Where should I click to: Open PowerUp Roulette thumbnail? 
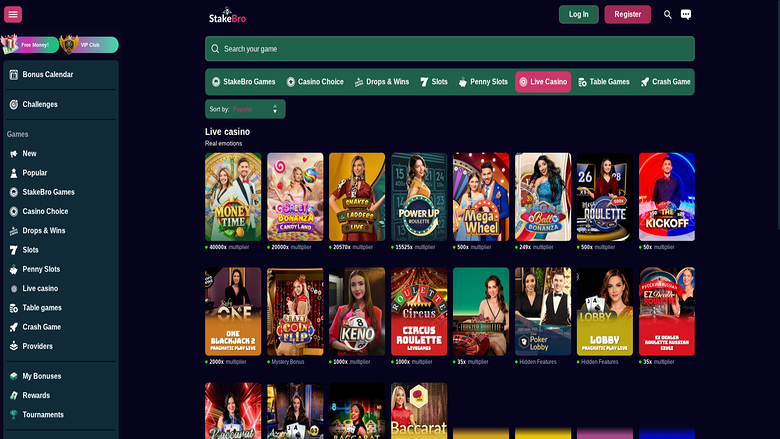point(419,197)
